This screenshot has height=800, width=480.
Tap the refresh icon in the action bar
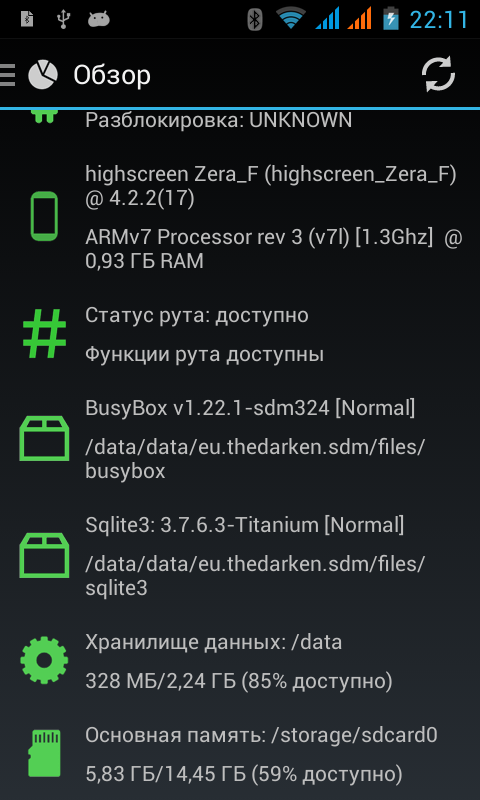pyautogui.click(x=438, y=74)
